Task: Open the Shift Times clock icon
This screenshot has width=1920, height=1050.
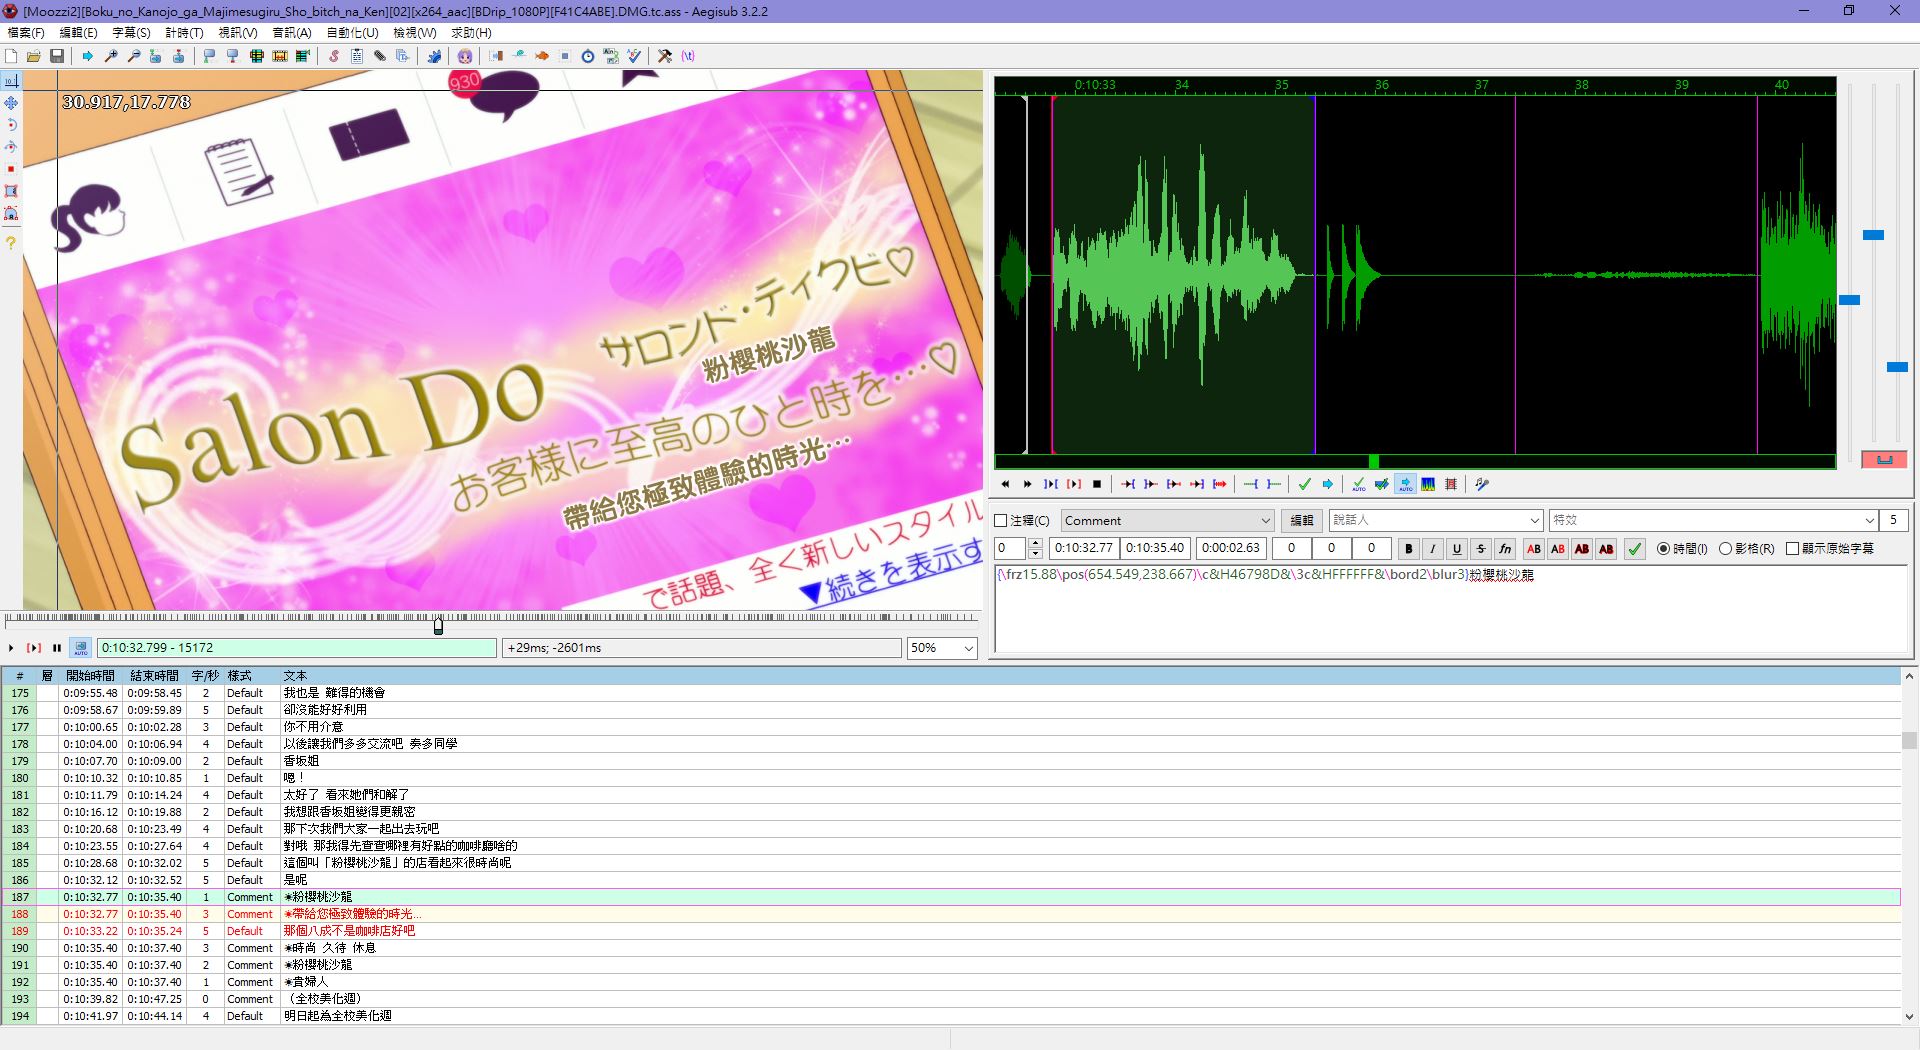Action: (588, 56)
